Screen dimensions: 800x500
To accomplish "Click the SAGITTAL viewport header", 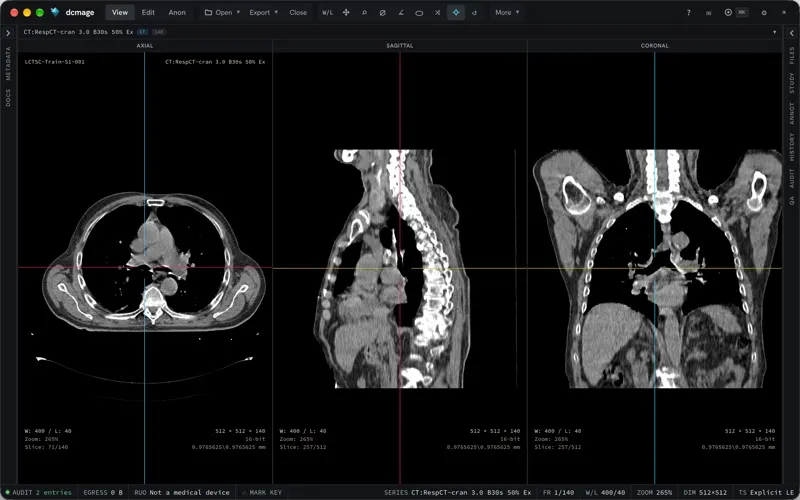I will [x=399, y=45].
